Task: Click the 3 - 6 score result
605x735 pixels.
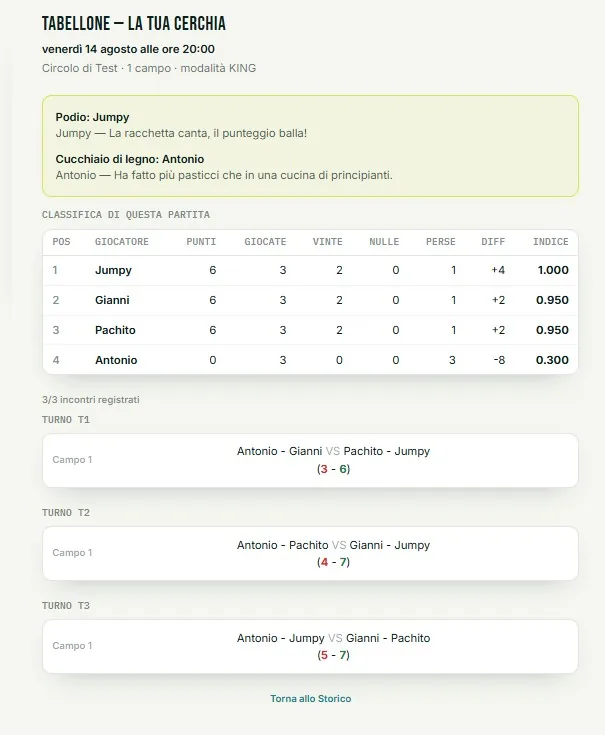Action: click(333, 469)
